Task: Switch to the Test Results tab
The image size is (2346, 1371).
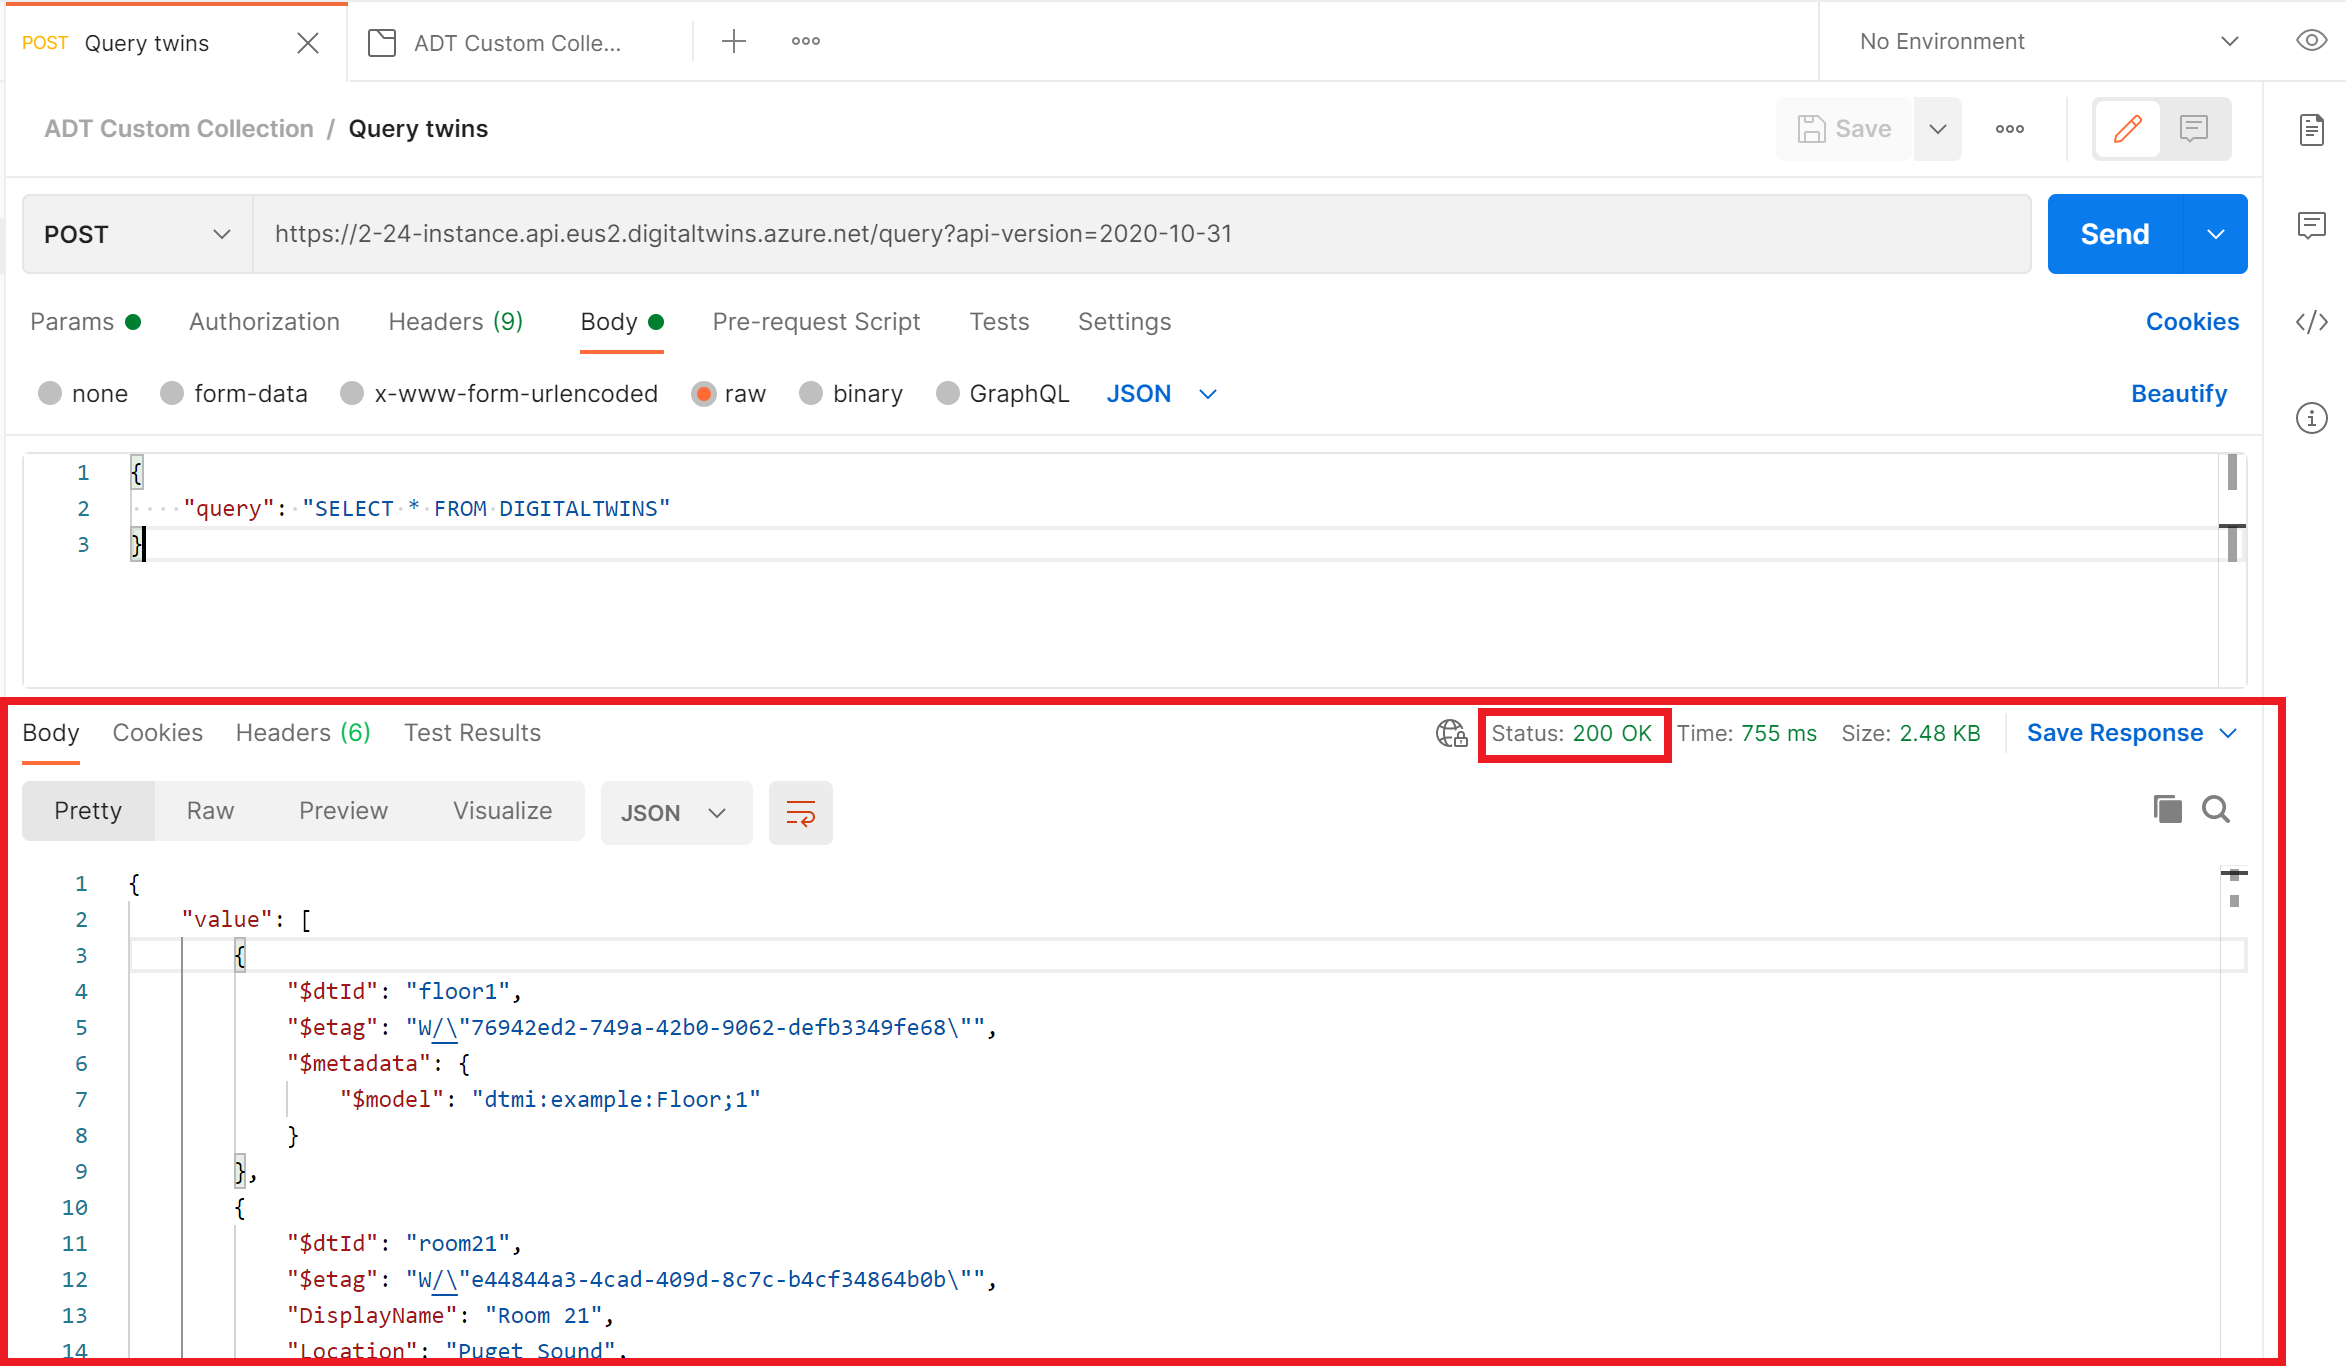Action: click(x=471, y=733)
